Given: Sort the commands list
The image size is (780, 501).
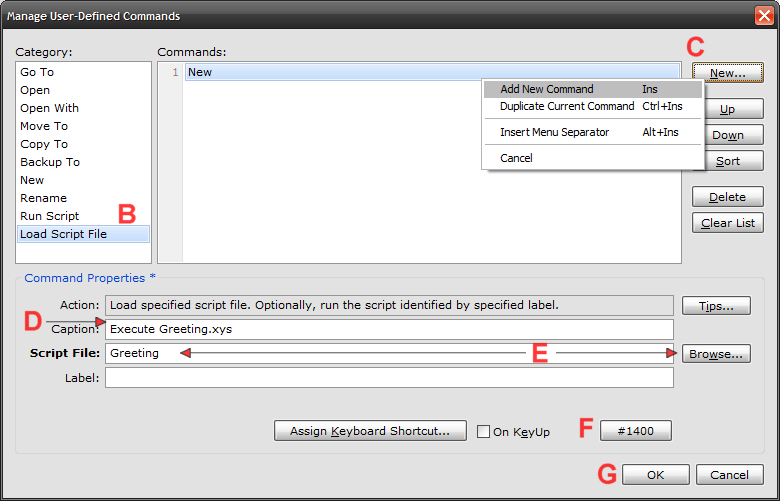Looking at the screenshot, I should pyautogui.click(x=734, y=161).
